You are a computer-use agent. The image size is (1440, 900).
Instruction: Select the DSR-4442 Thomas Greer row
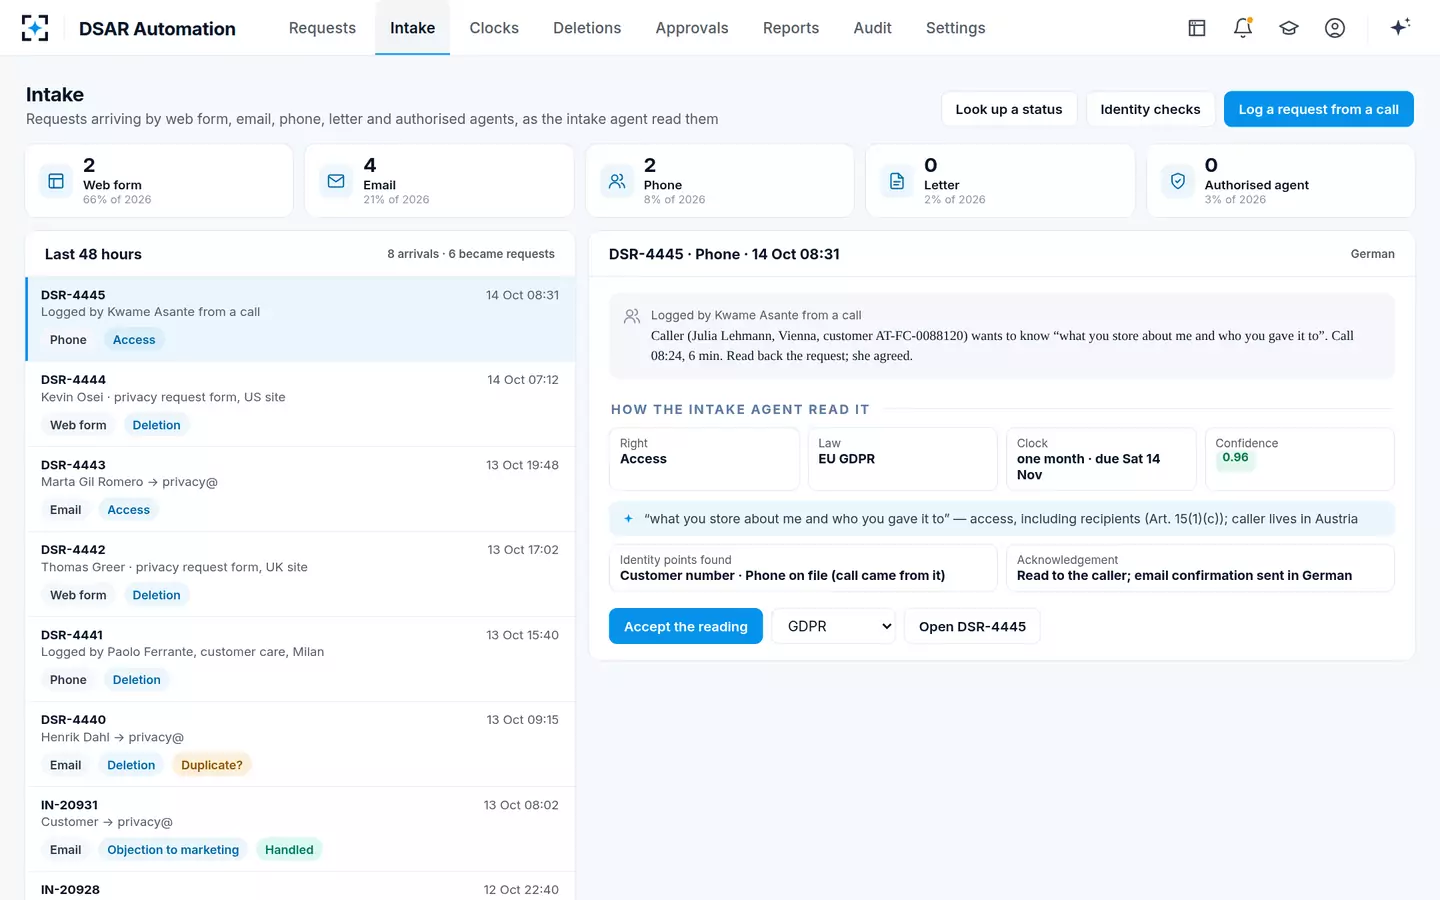(x=300, y=574)
